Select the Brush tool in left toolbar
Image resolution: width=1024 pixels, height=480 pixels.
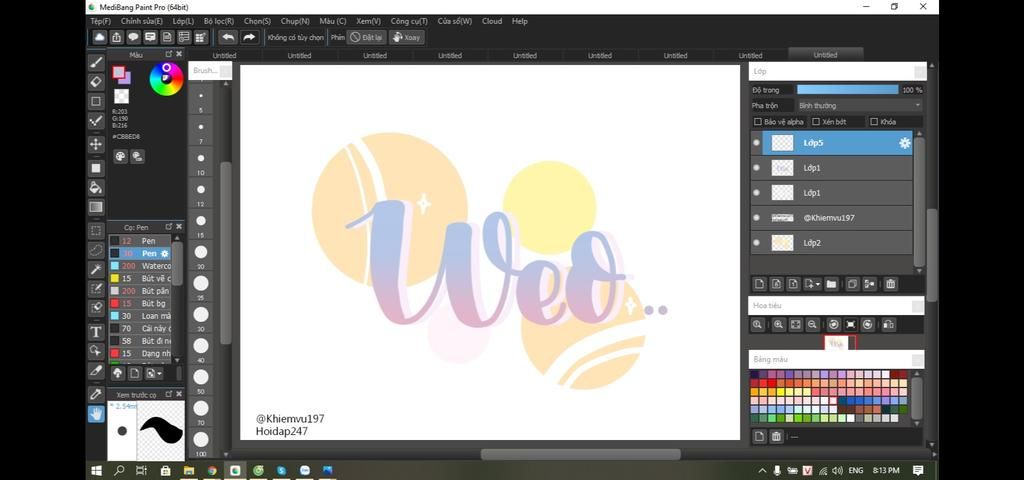[96, 63]
